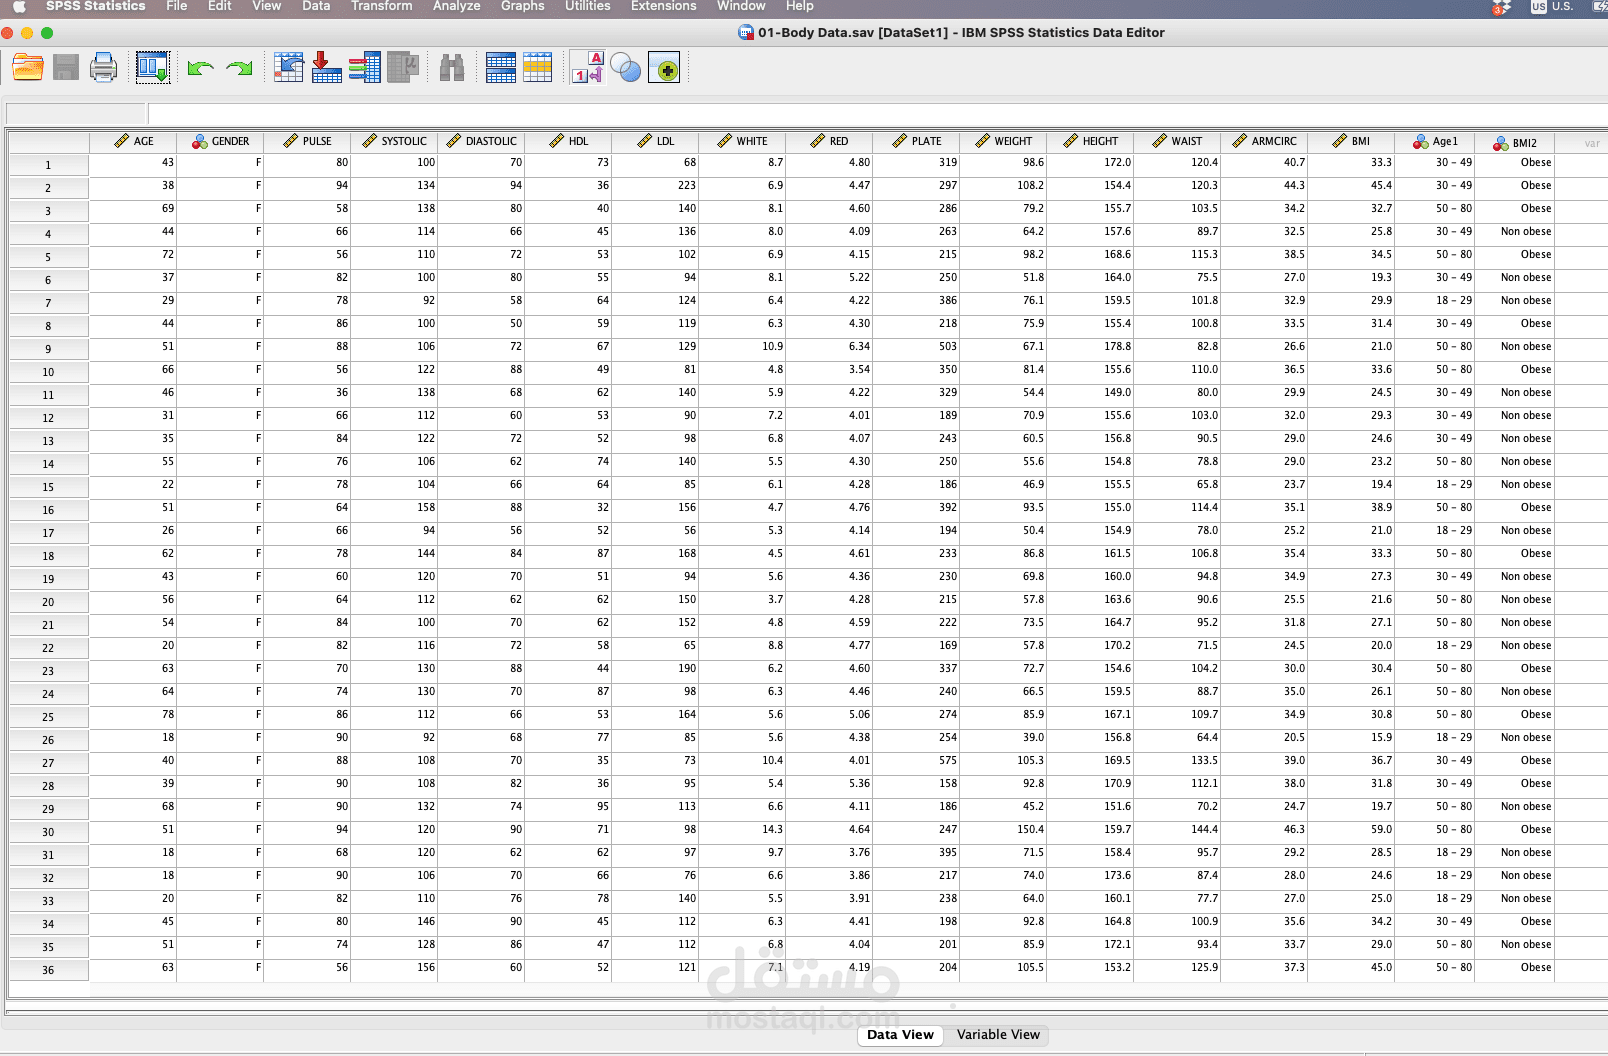The height and width of the screenshot is (1056, 1608).
Task: Open Find with the binoculars icon
Action: [x=452, y=68]
